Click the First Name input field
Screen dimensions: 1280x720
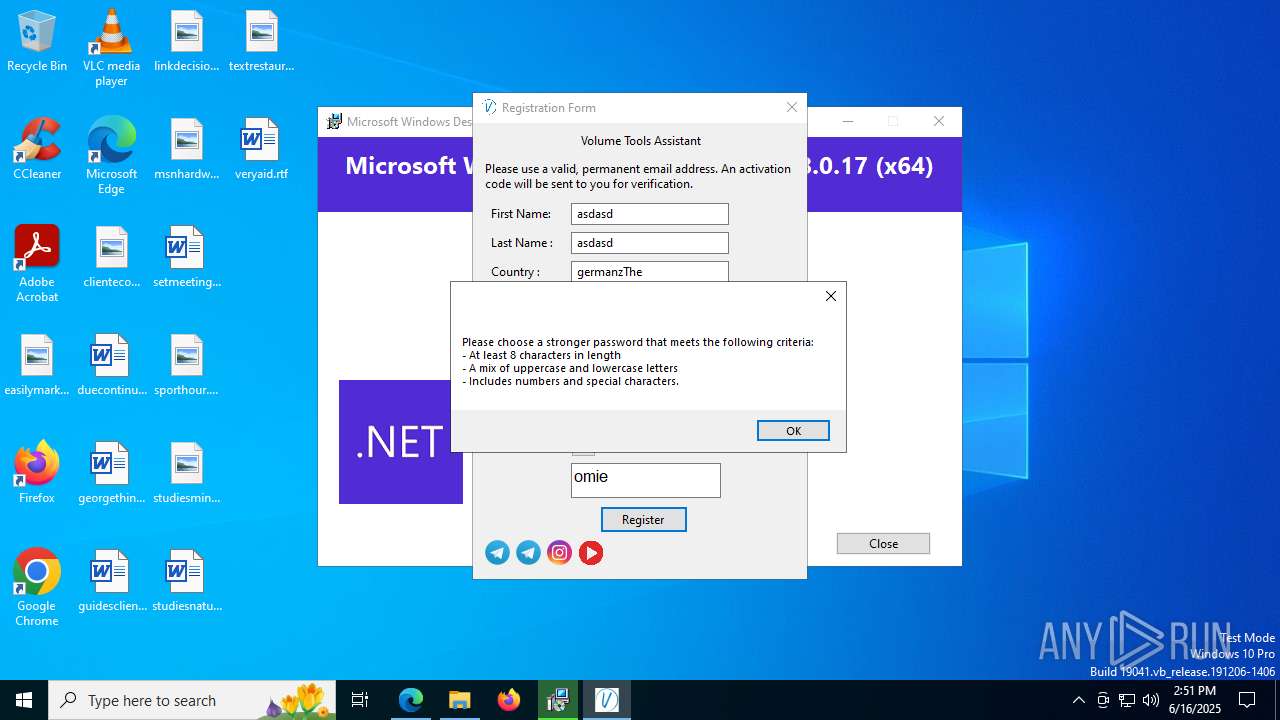coord(650,214)
